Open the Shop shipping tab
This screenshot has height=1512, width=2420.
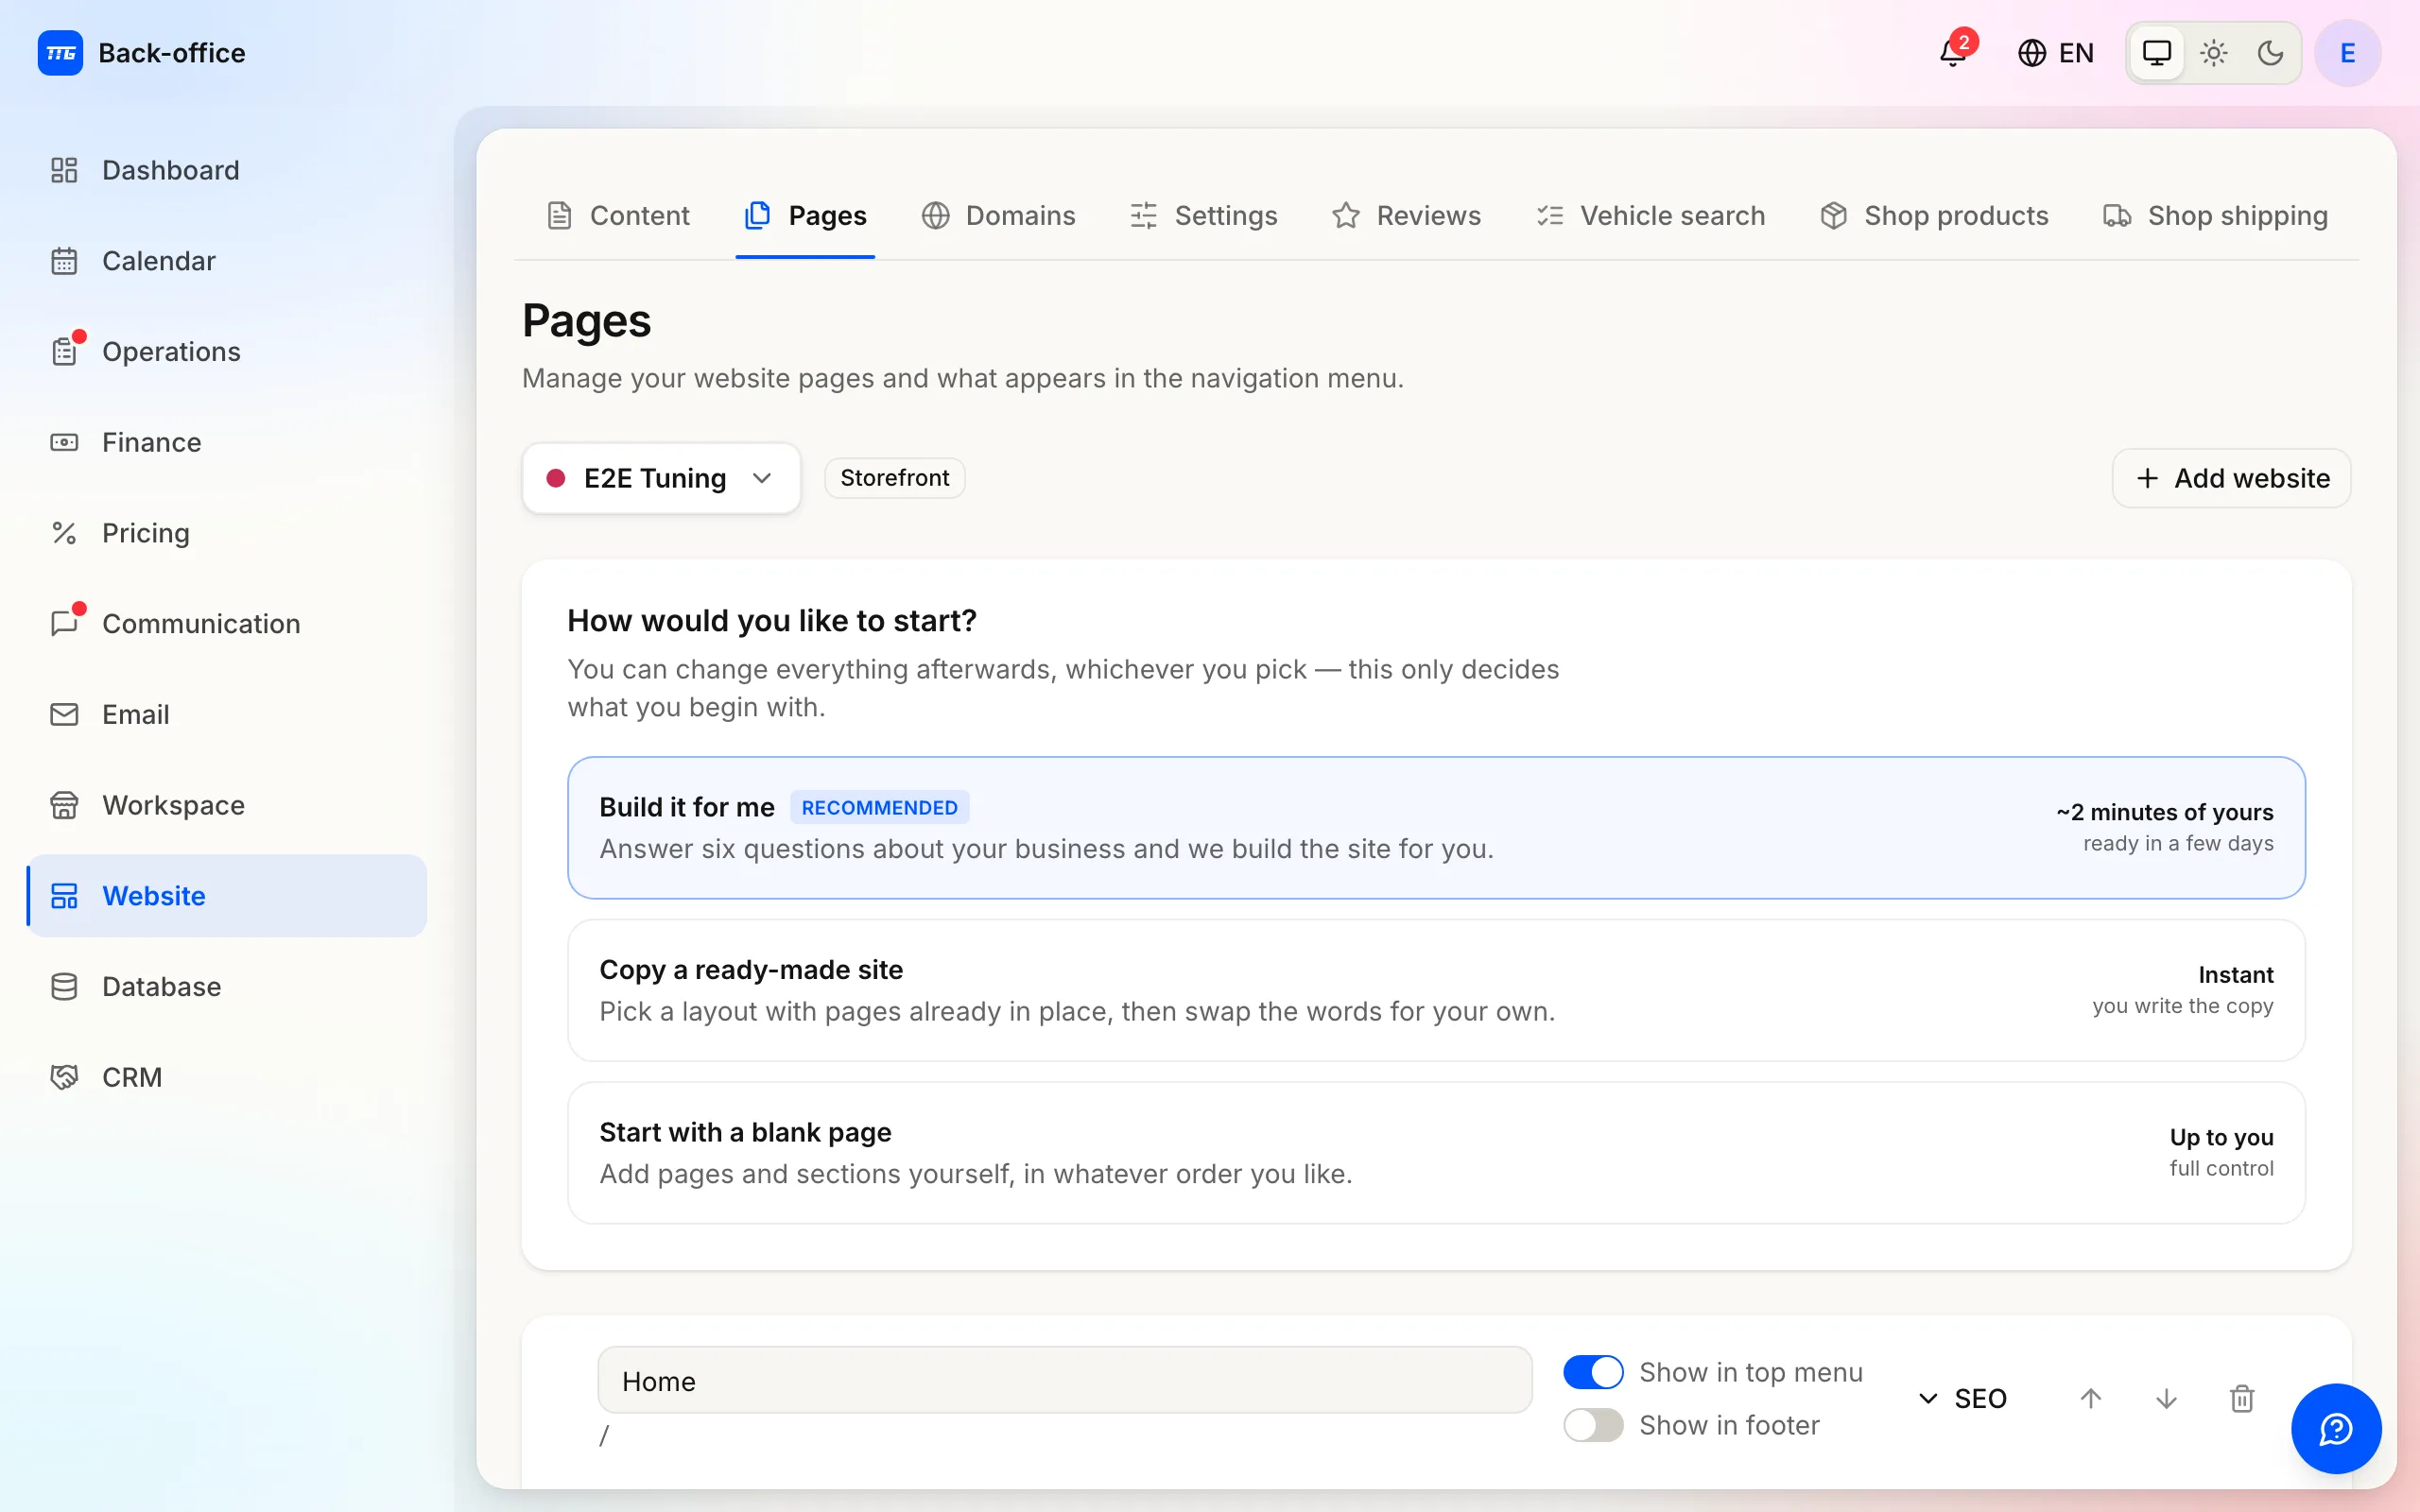coord(2216,215)
